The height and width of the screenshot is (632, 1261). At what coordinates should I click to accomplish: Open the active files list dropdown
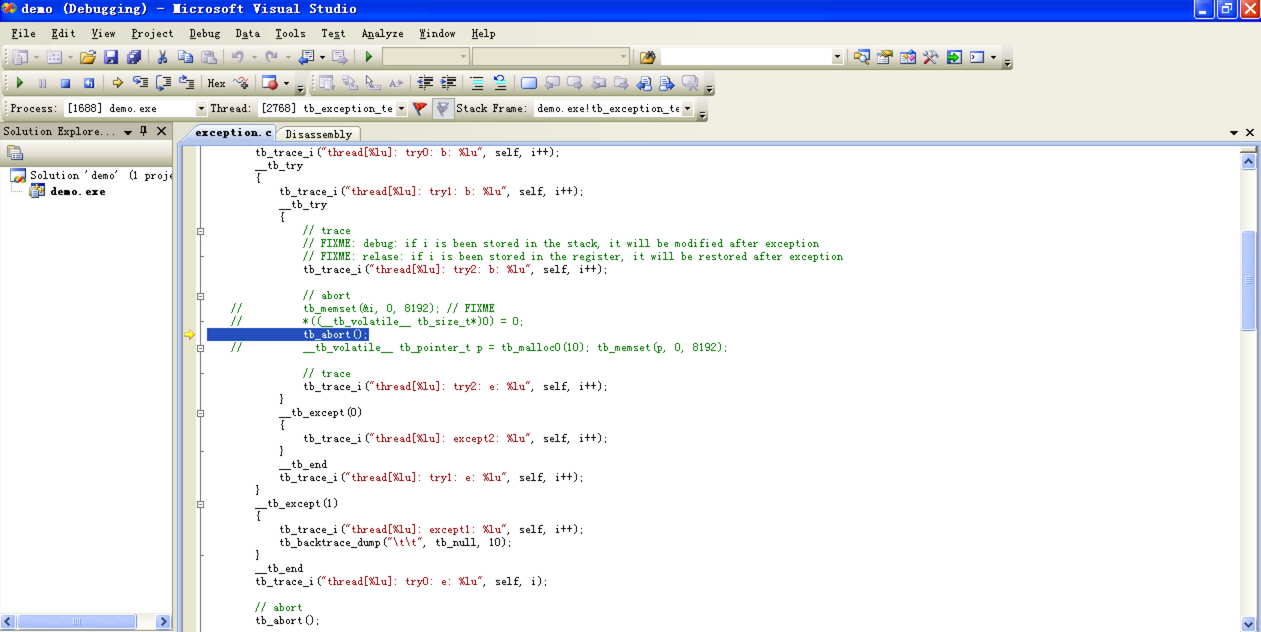tap(1234, 133)
